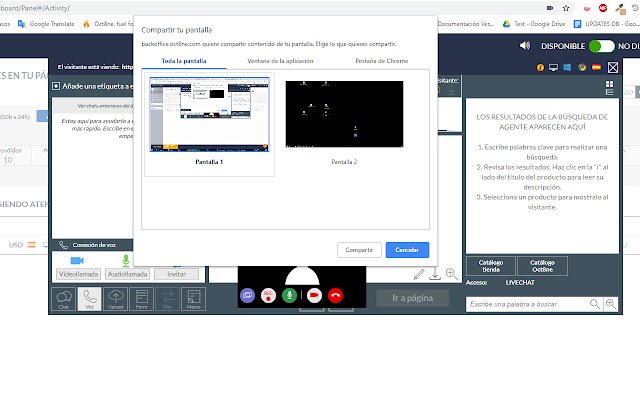This screenshot has width=640, height=400.
Task: Toggle the DISPONIBLE availability switch
Action: point(601,46)
